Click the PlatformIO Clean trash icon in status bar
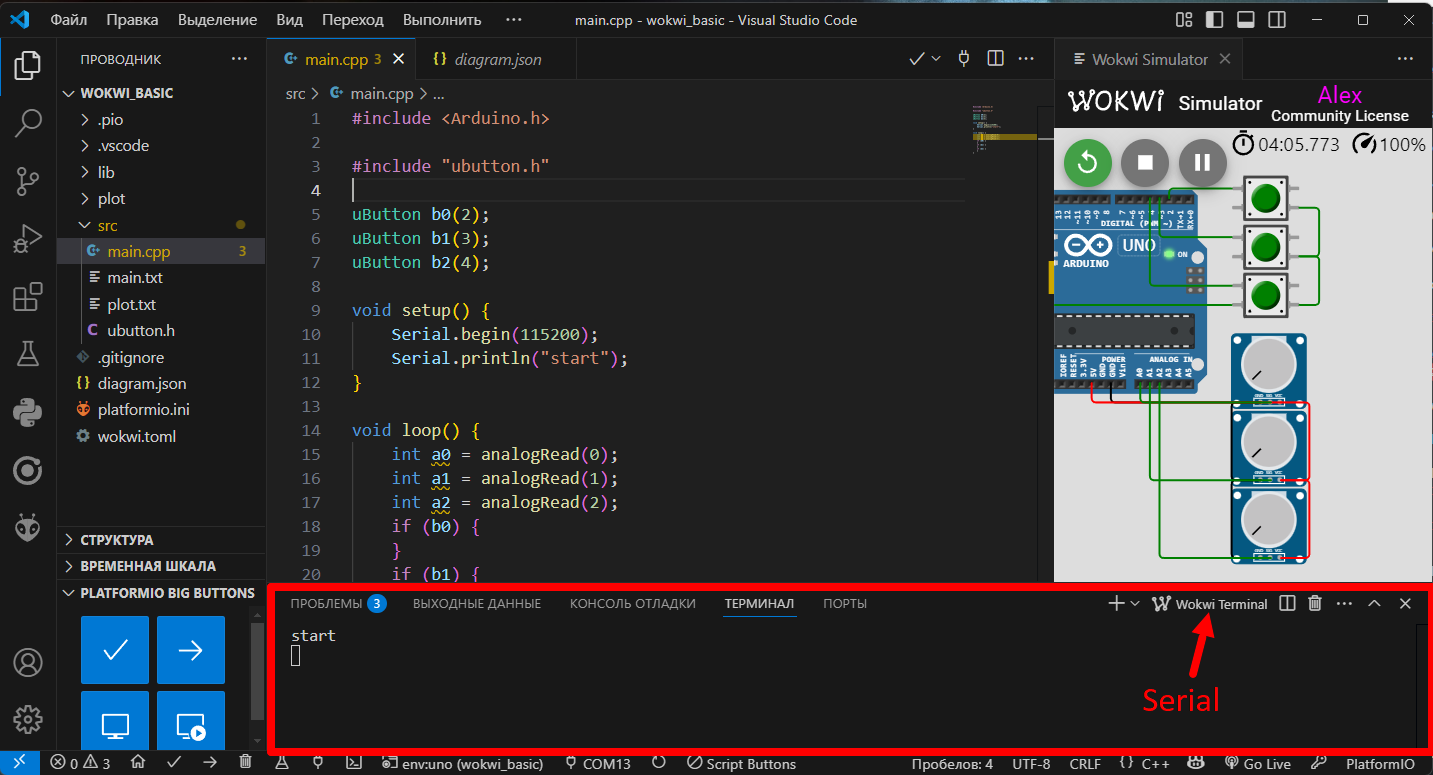Image resolution: width=1433 pixels, height=775 pixels. [246, 763]
